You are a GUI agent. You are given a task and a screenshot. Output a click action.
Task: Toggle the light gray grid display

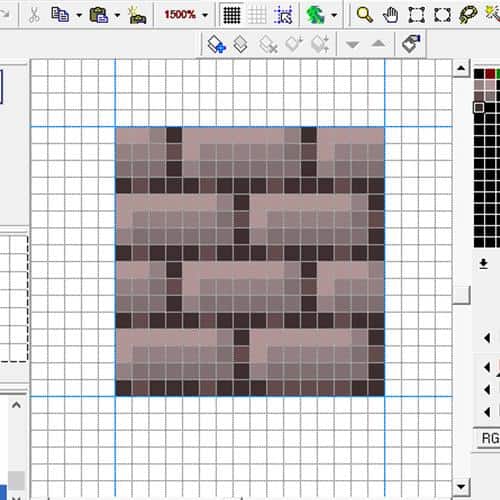[x=257, y=15]
